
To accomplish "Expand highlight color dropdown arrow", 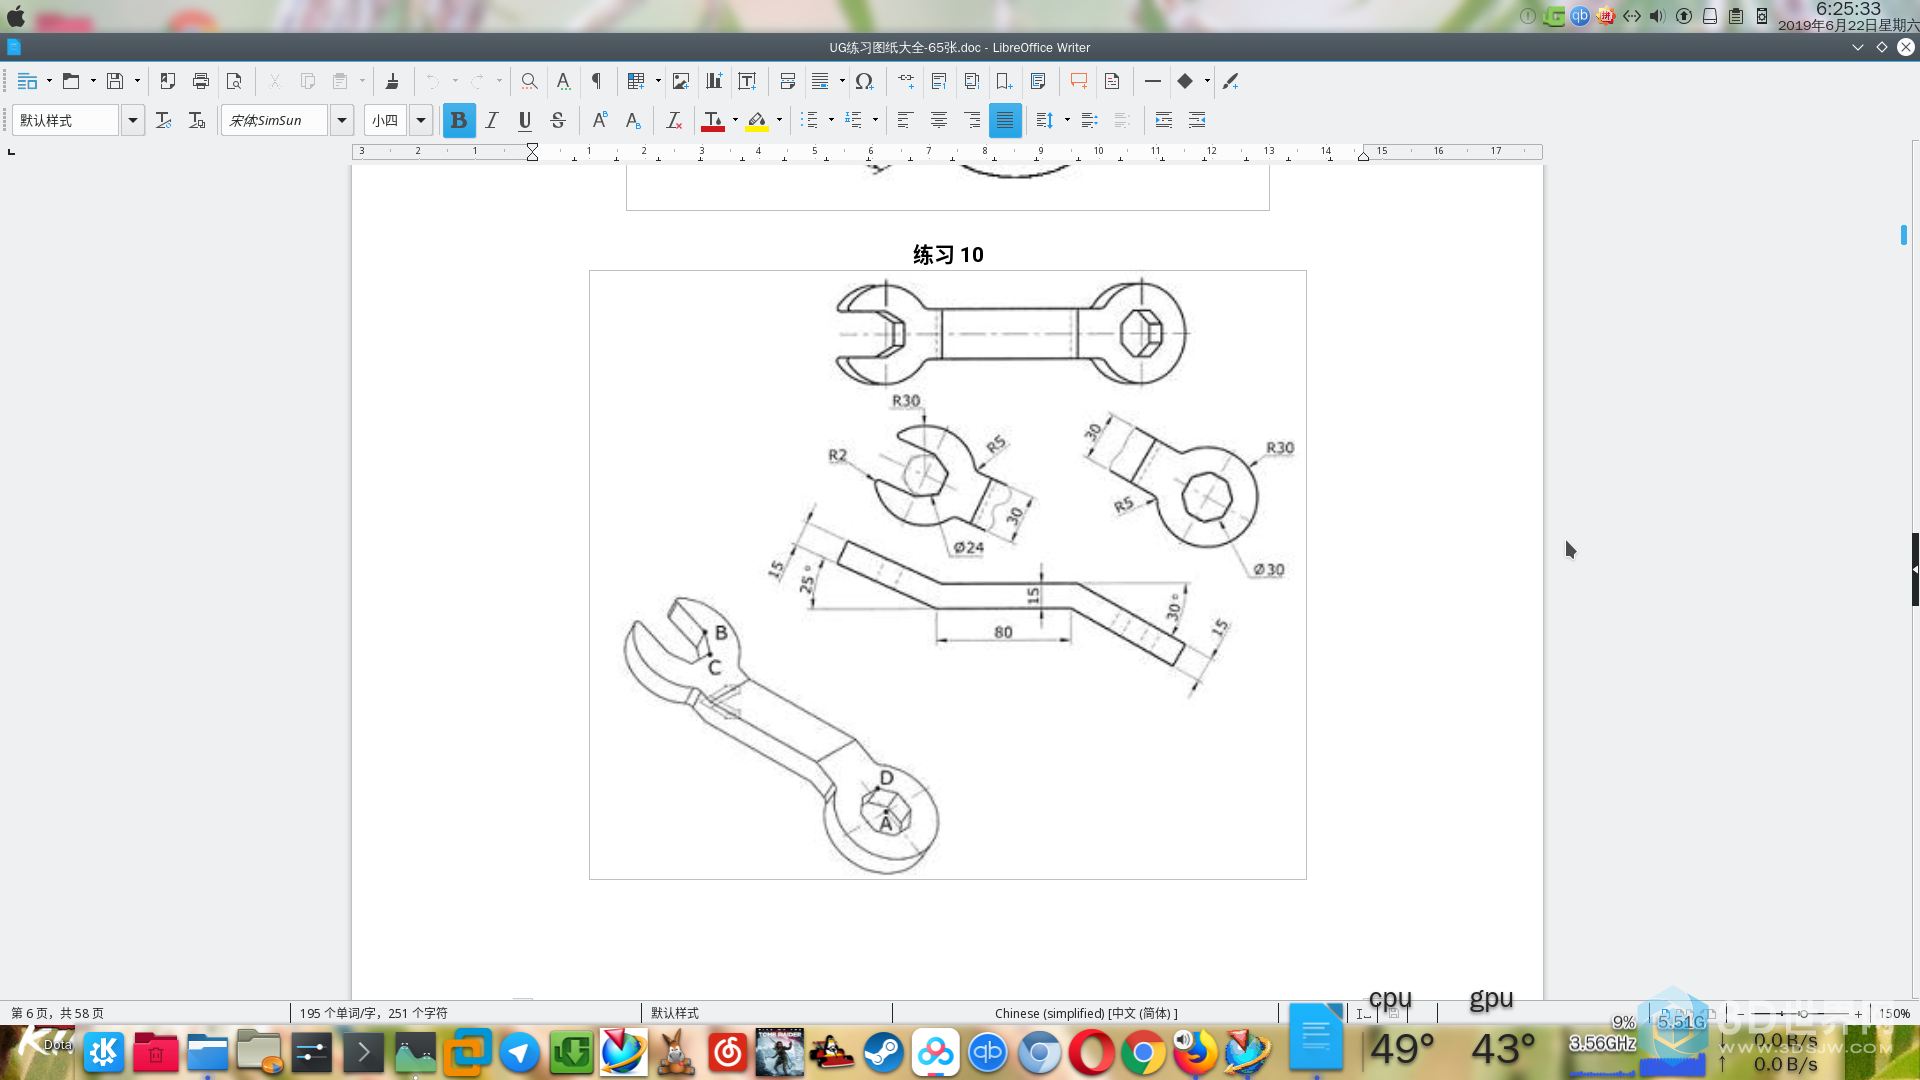I will click(779, 120).
